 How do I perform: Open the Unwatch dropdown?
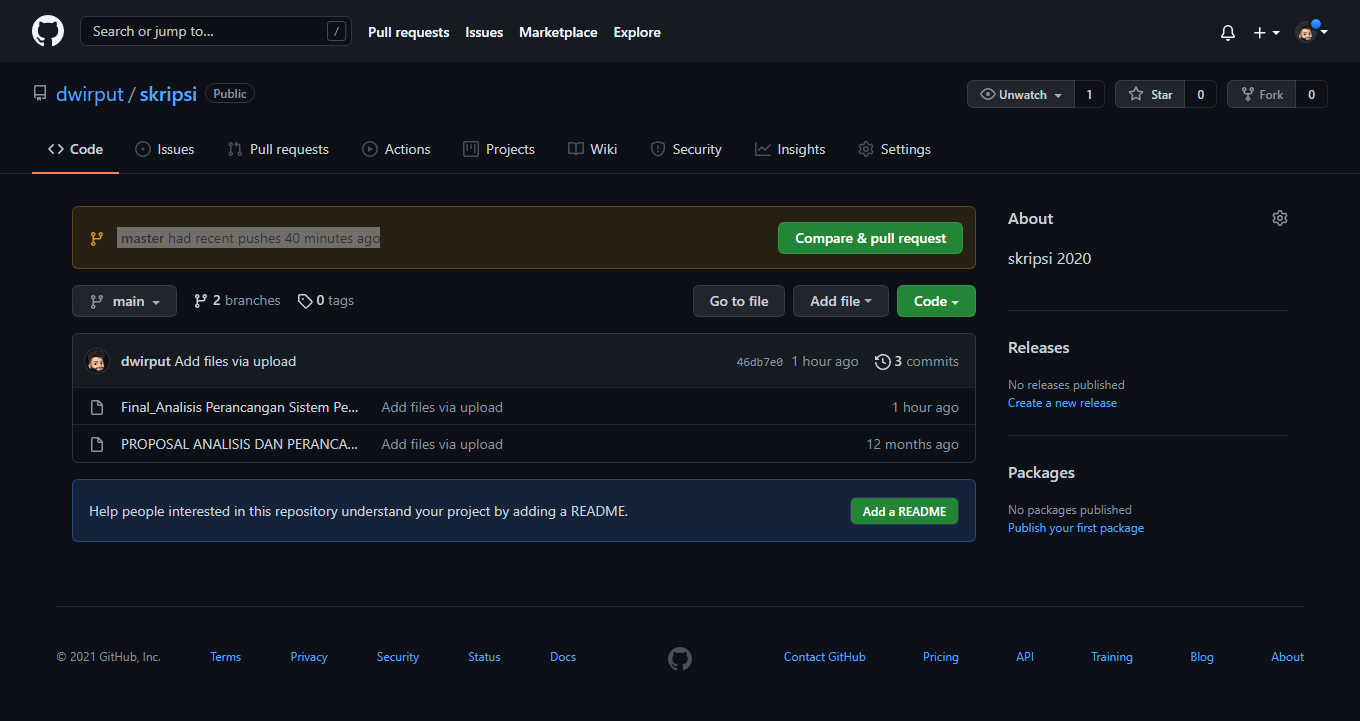coord(1021,94)
